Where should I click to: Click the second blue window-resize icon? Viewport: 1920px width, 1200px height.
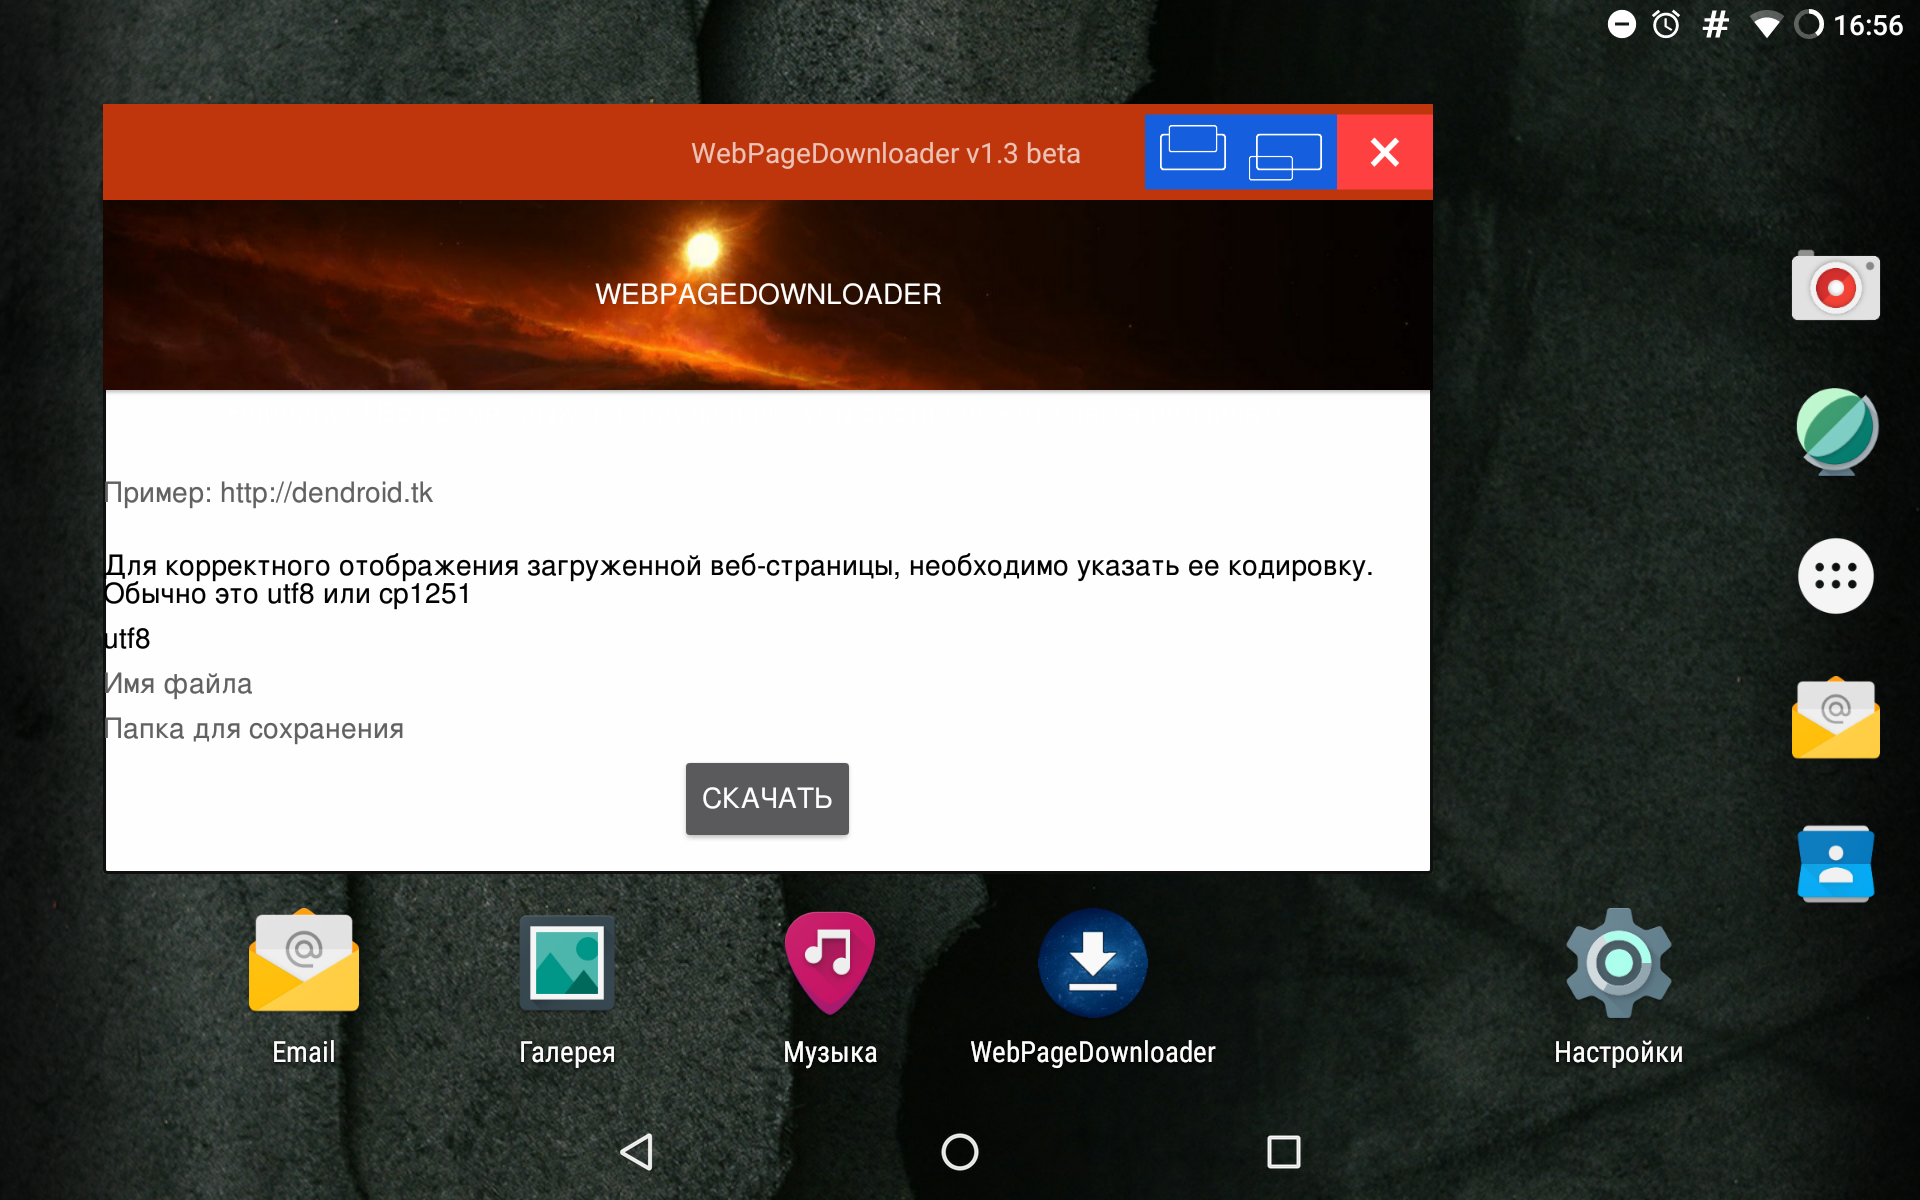pos(1286,154)
